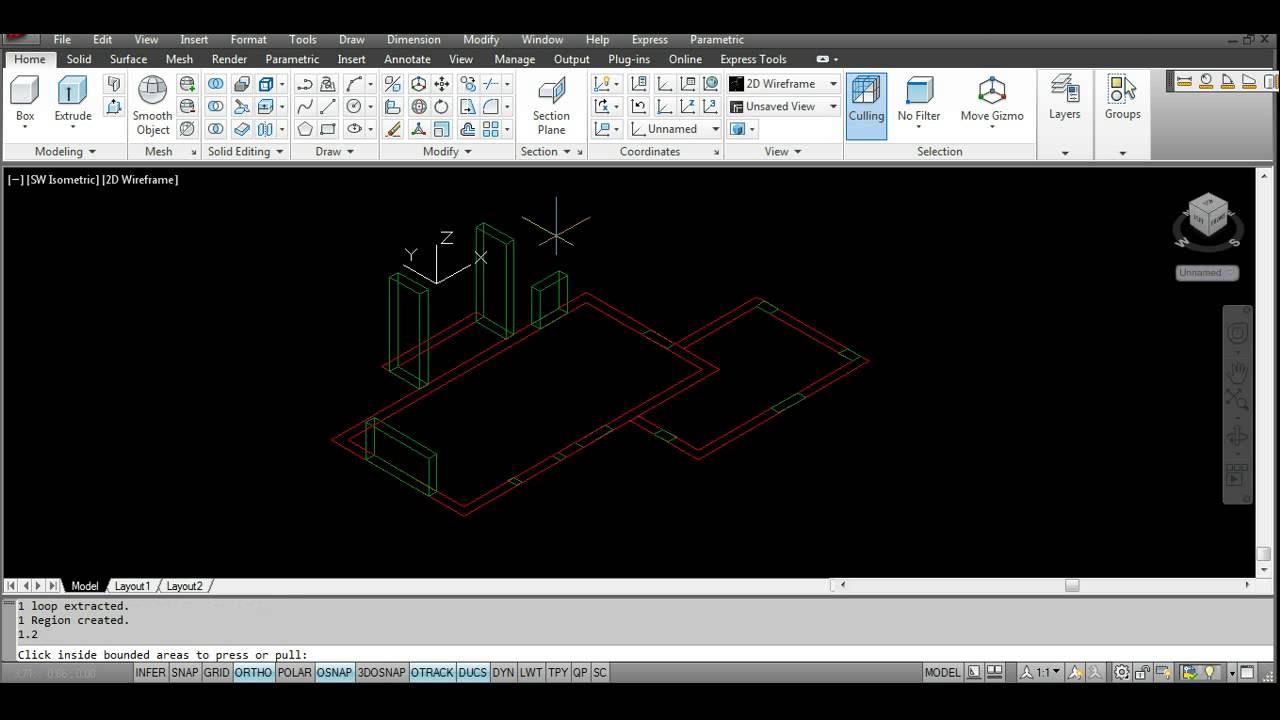Image resolution: width=1280 pixels, height=720 pixels.
Task: Activate the Pan hand on navigation bar
Action: tap(1238, 372)
